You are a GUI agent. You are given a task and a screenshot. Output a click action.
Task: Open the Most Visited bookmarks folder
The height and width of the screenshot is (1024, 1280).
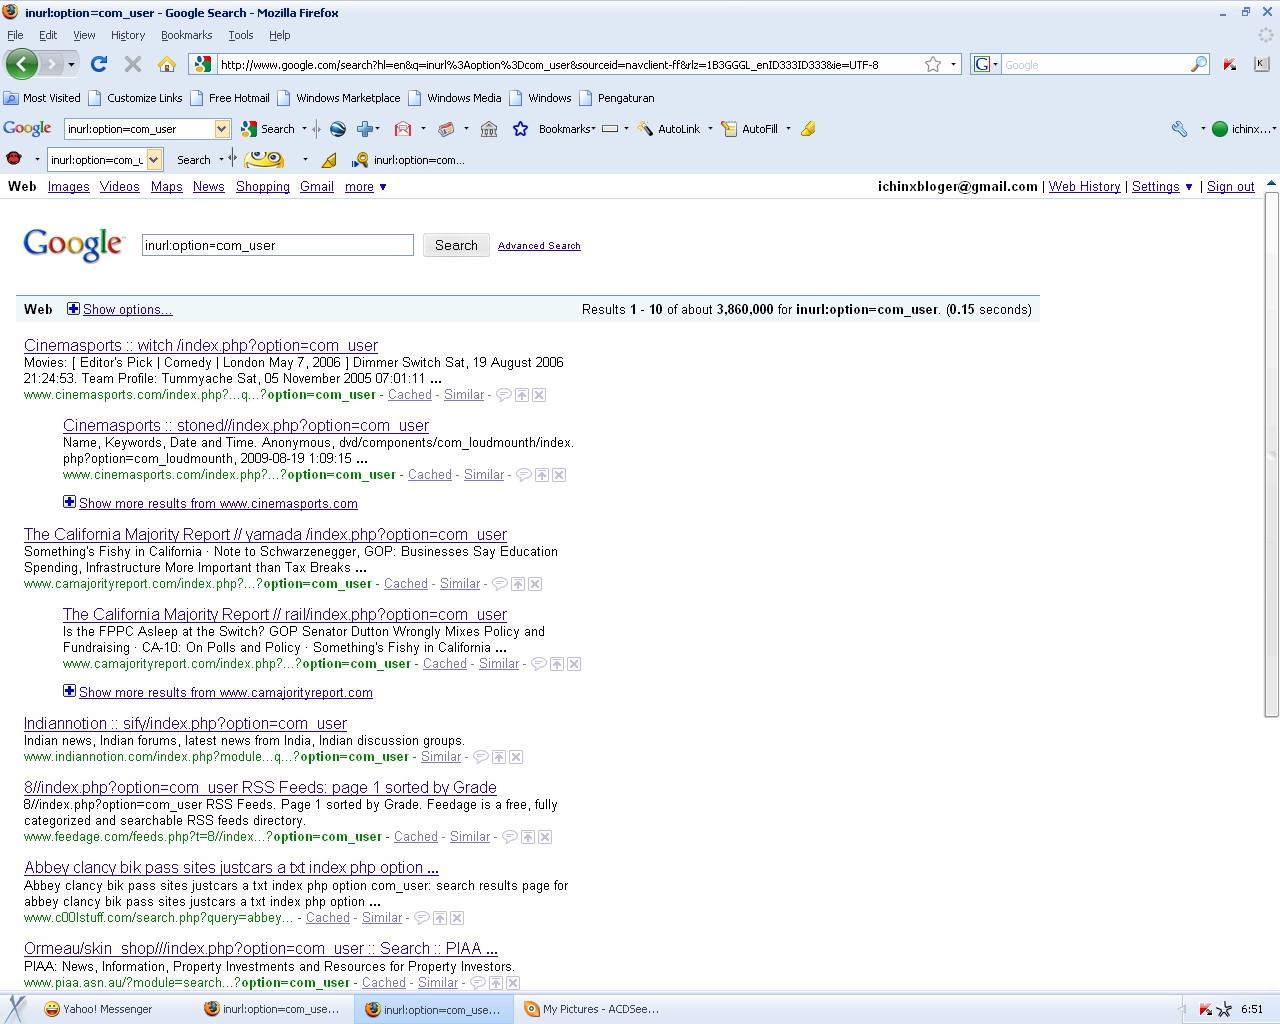coord(42,98)
